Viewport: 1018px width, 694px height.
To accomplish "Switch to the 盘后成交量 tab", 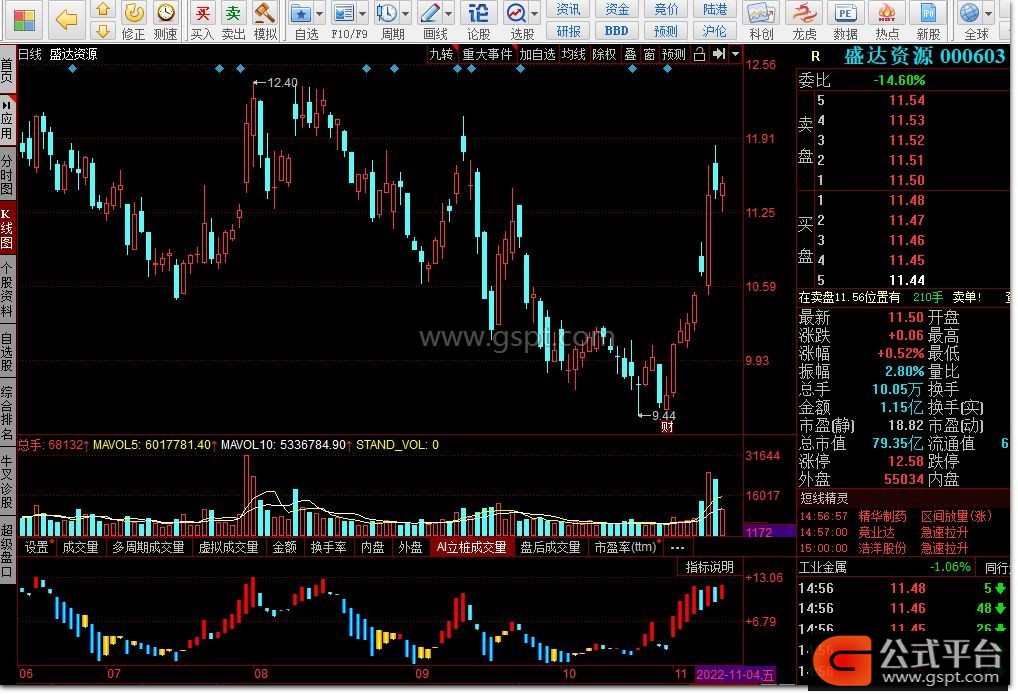I will (551, 547).
